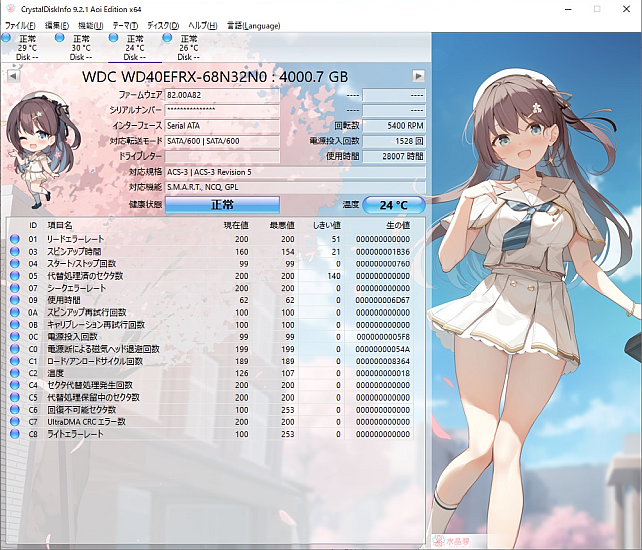Click the firmware field 82.00A82

pyautogui.click(x=222, y=95)
